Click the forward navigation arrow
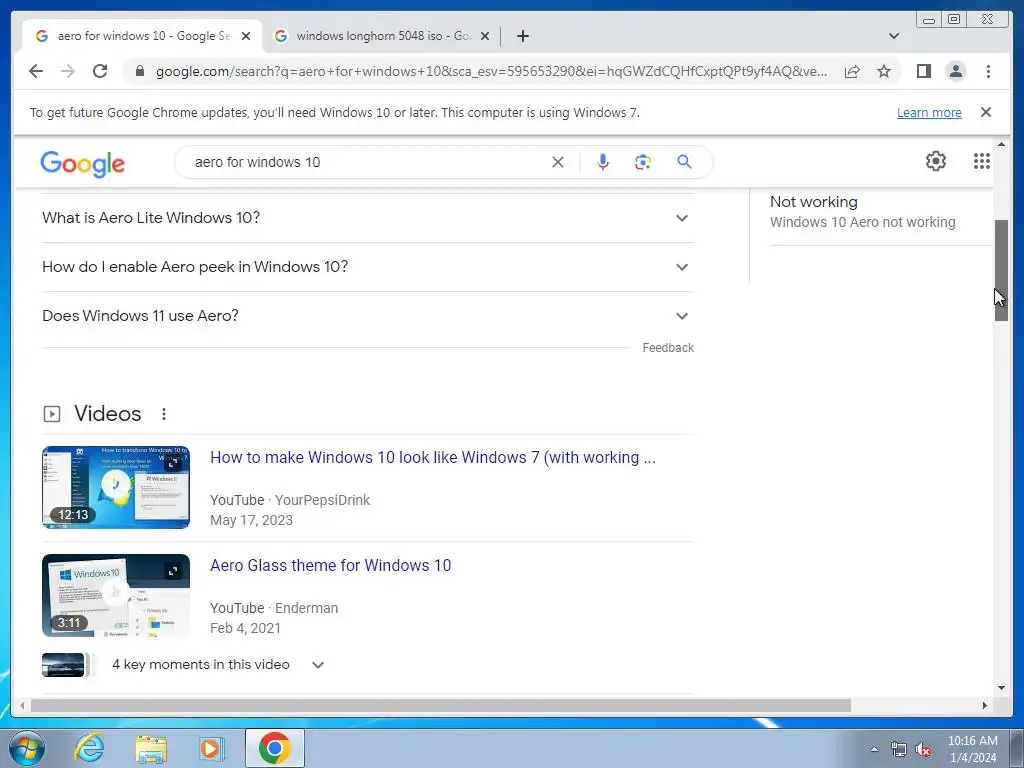Screen dimensions: 1024x768 point(68,71)
